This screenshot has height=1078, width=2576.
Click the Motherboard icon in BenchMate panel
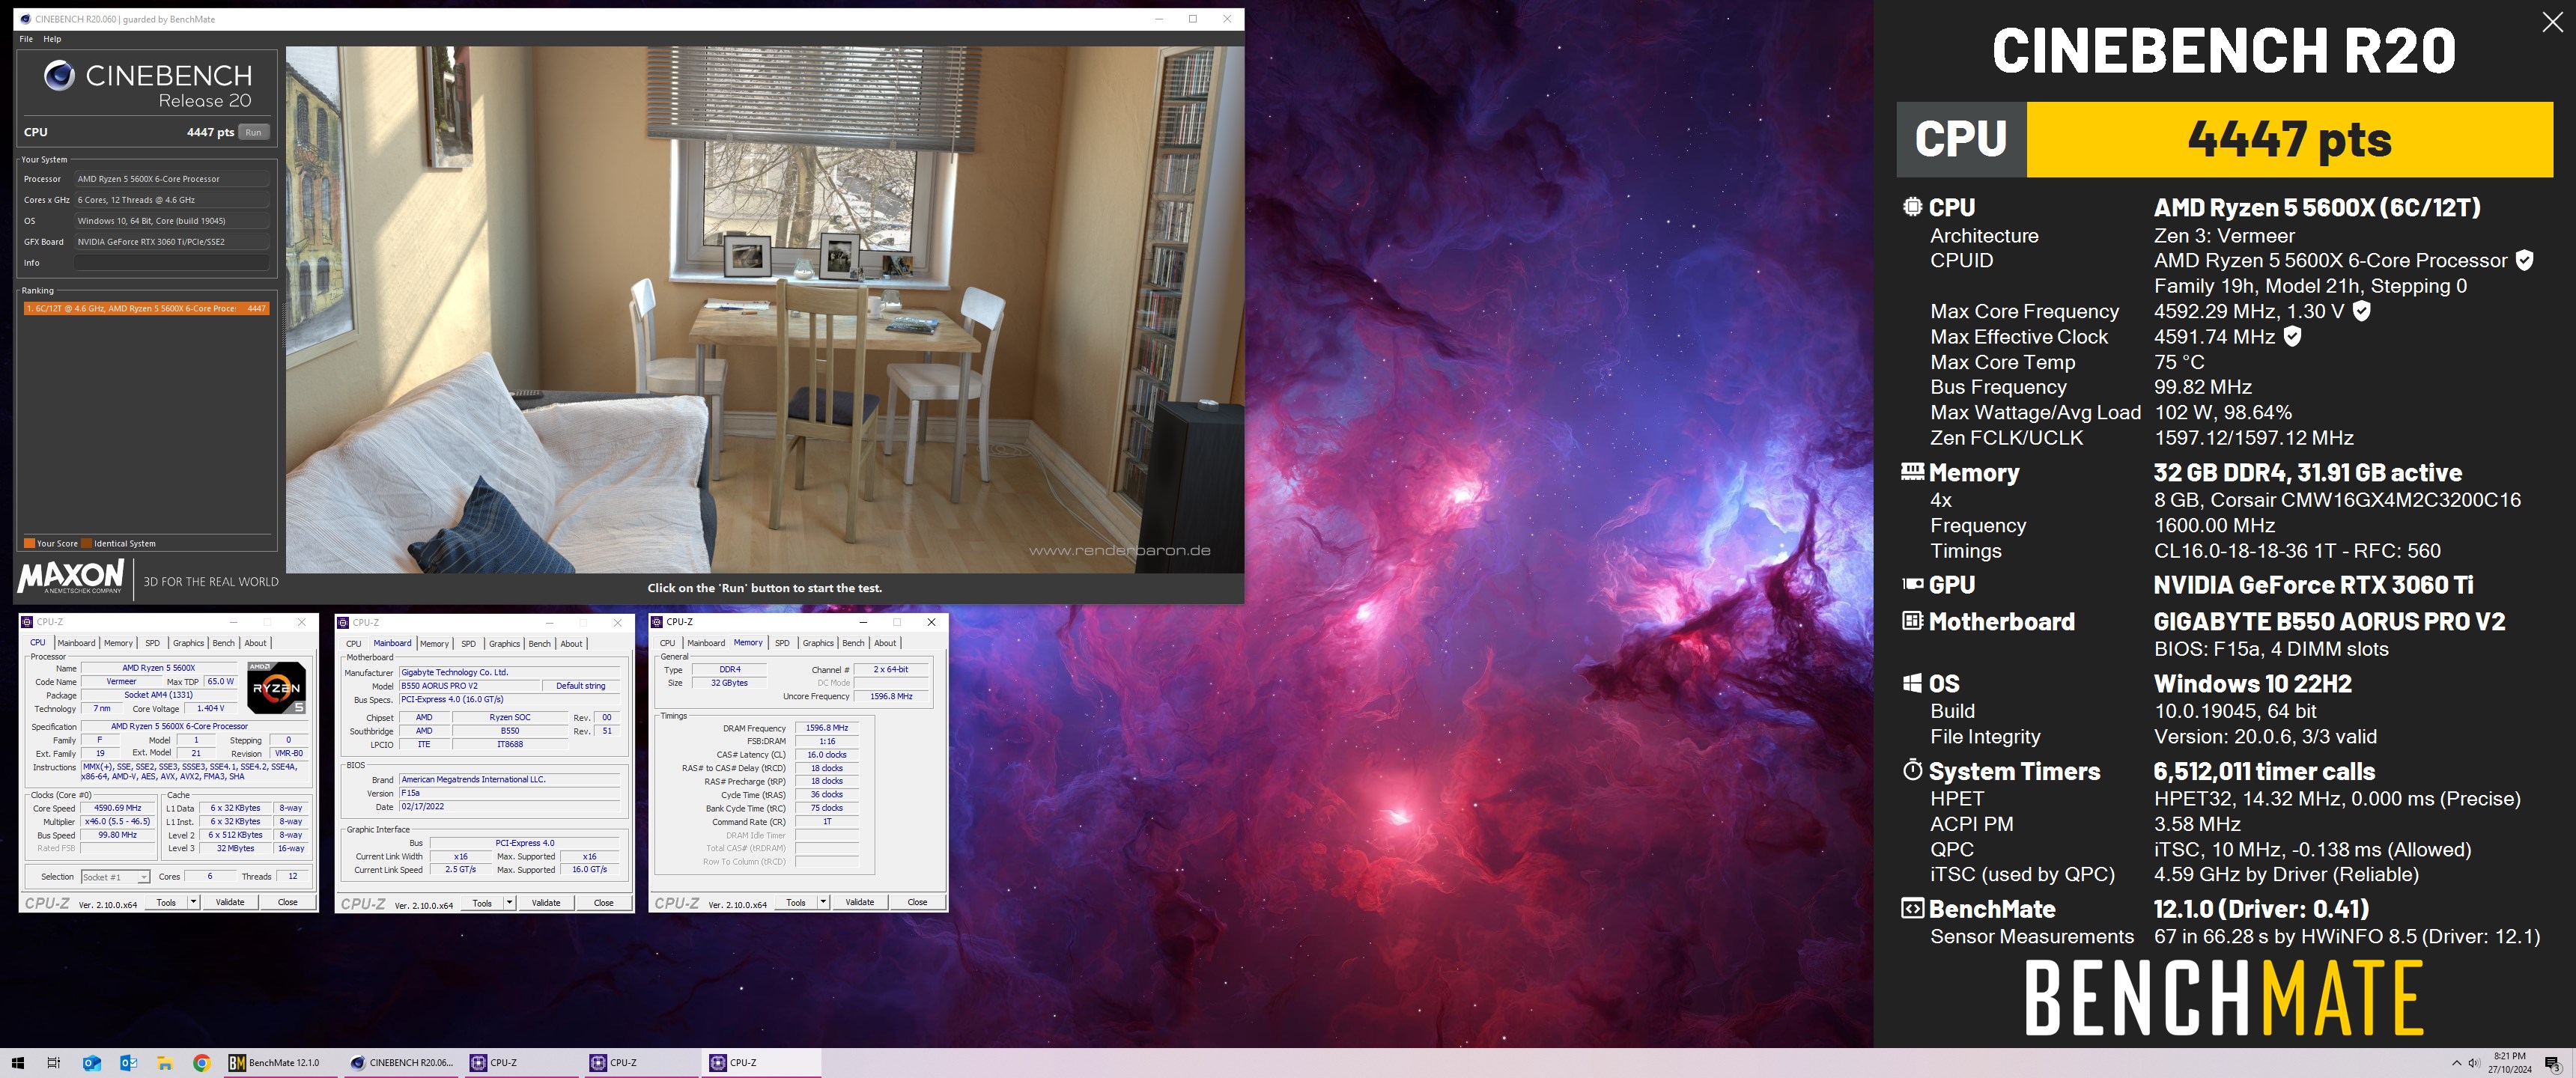coord(1912,621)
